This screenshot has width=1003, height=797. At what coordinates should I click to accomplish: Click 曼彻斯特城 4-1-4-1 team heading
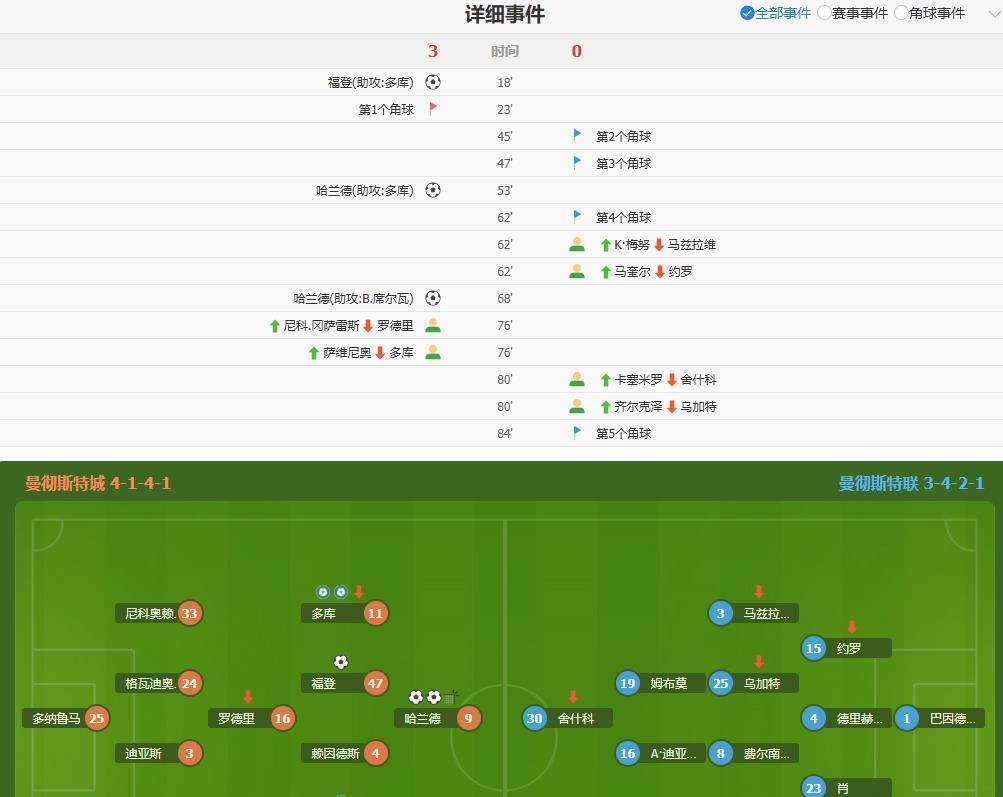(x=98, y=483)
